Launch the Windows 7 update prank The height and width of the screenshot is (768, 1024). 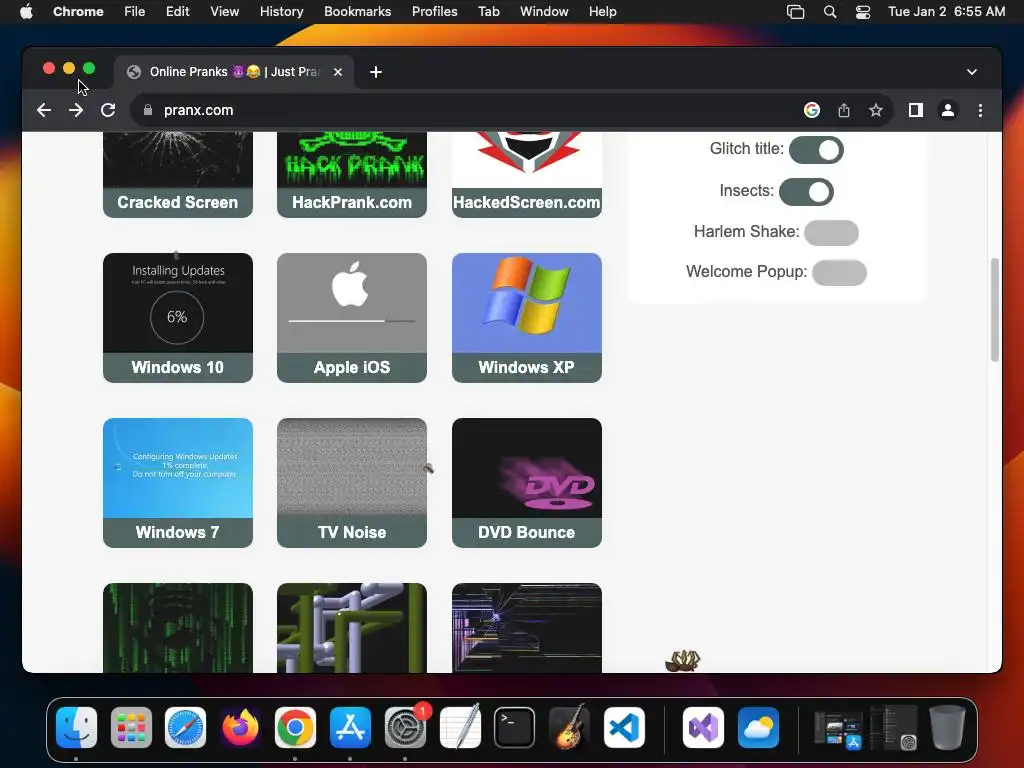pos(178,483)
